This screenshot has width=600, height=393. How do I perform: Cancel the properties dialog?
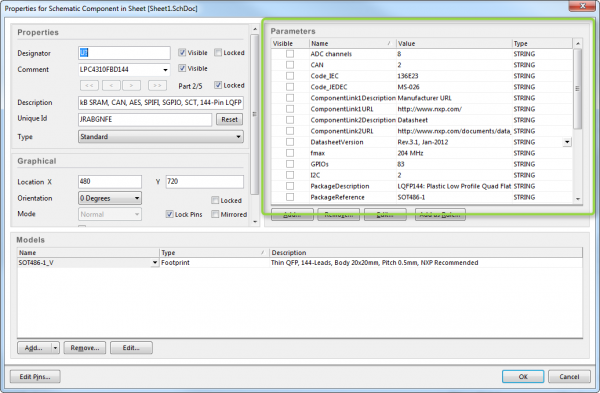pos(569,377)
